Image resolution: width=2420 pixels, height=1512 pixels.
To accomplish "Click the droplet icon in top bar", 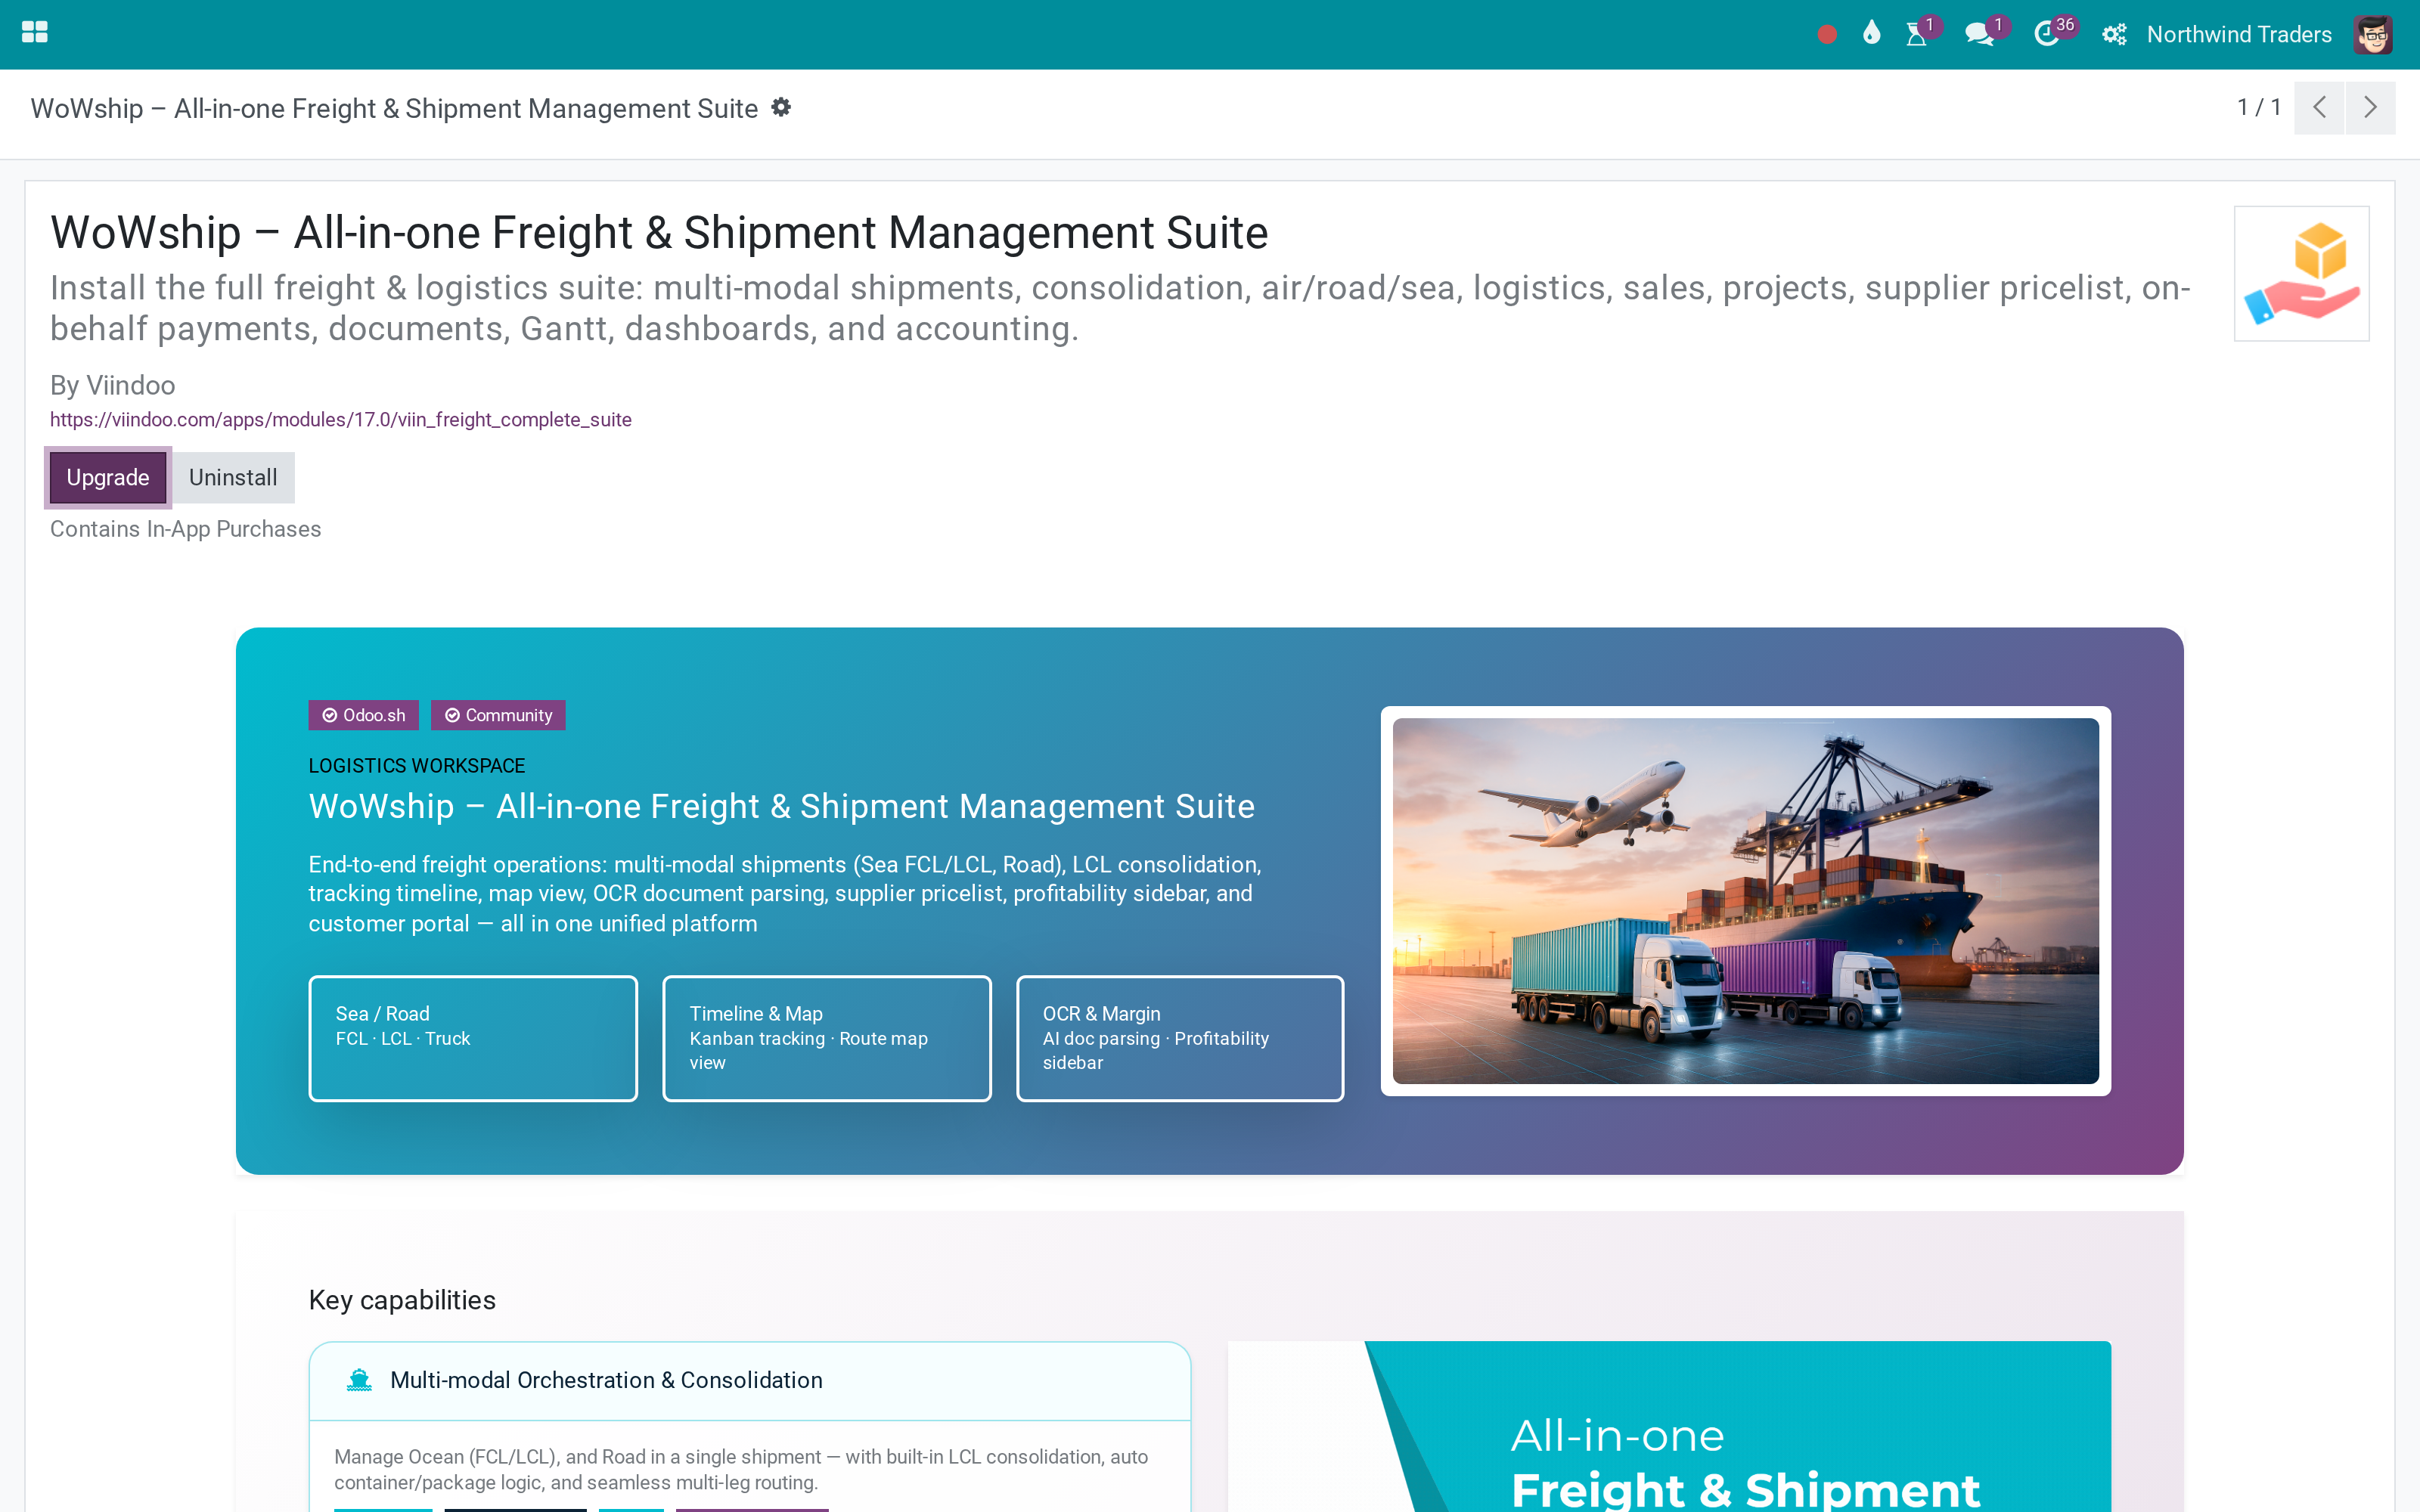I will [x=1872, y=34].
